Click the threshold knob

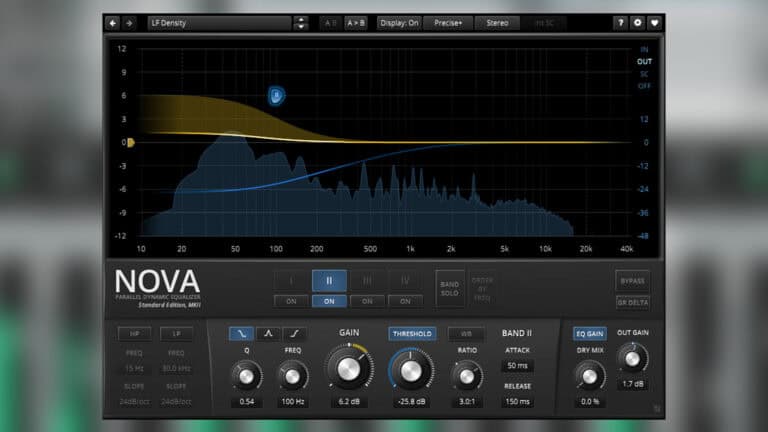point(411,371)
